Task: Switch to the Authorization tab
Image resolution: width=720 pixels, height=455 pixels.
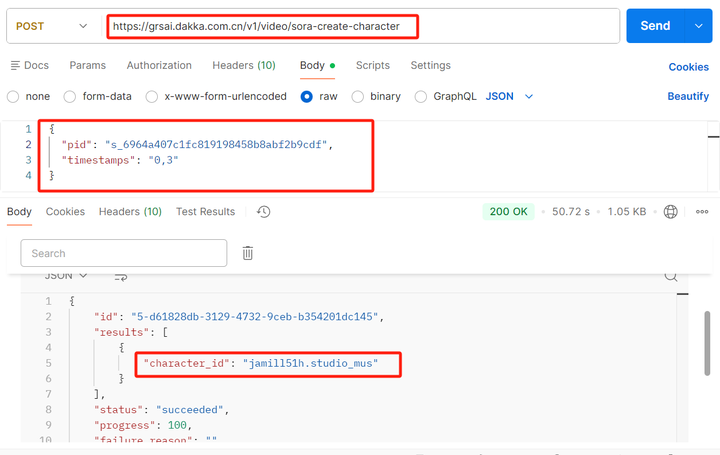Action: (159, 65)
